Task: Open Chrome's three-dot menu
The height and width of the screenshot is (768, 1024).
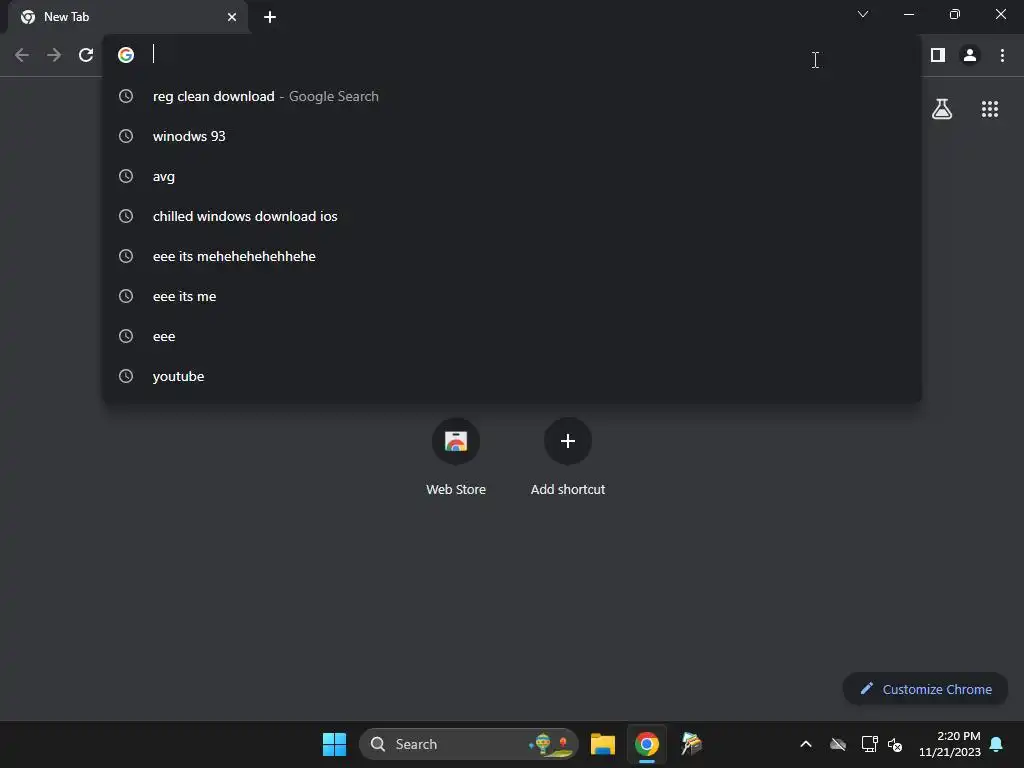Action: (x=1002, y=55)
